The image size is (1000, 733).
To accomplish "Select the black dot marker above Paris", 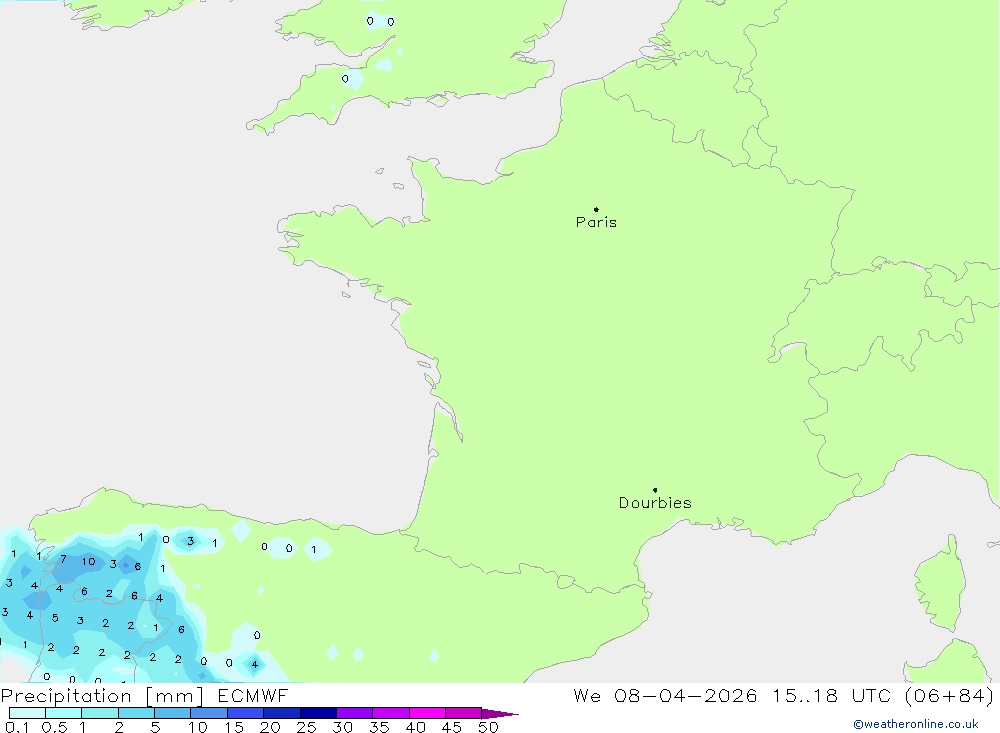I will 596,209.
